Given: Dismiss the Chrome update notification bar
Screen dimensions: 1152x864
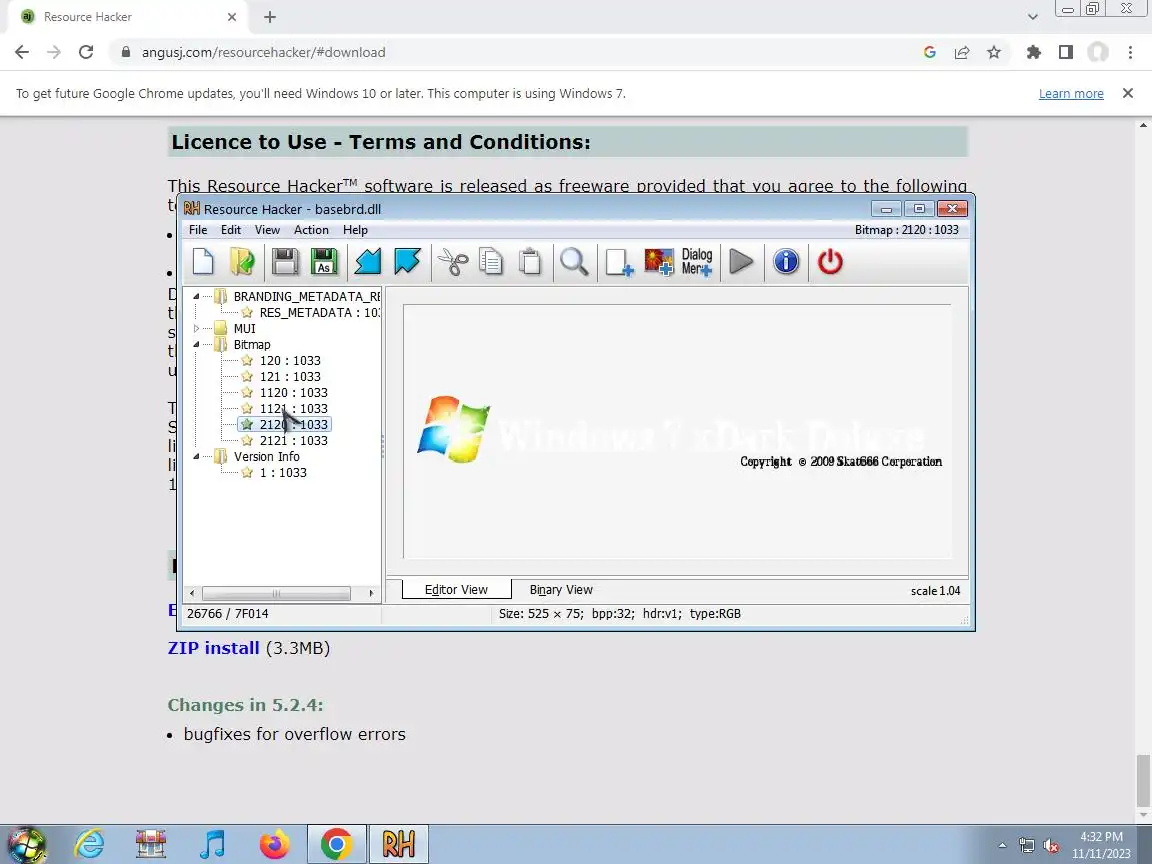Looking at the screenshot, I should 1128,93.
